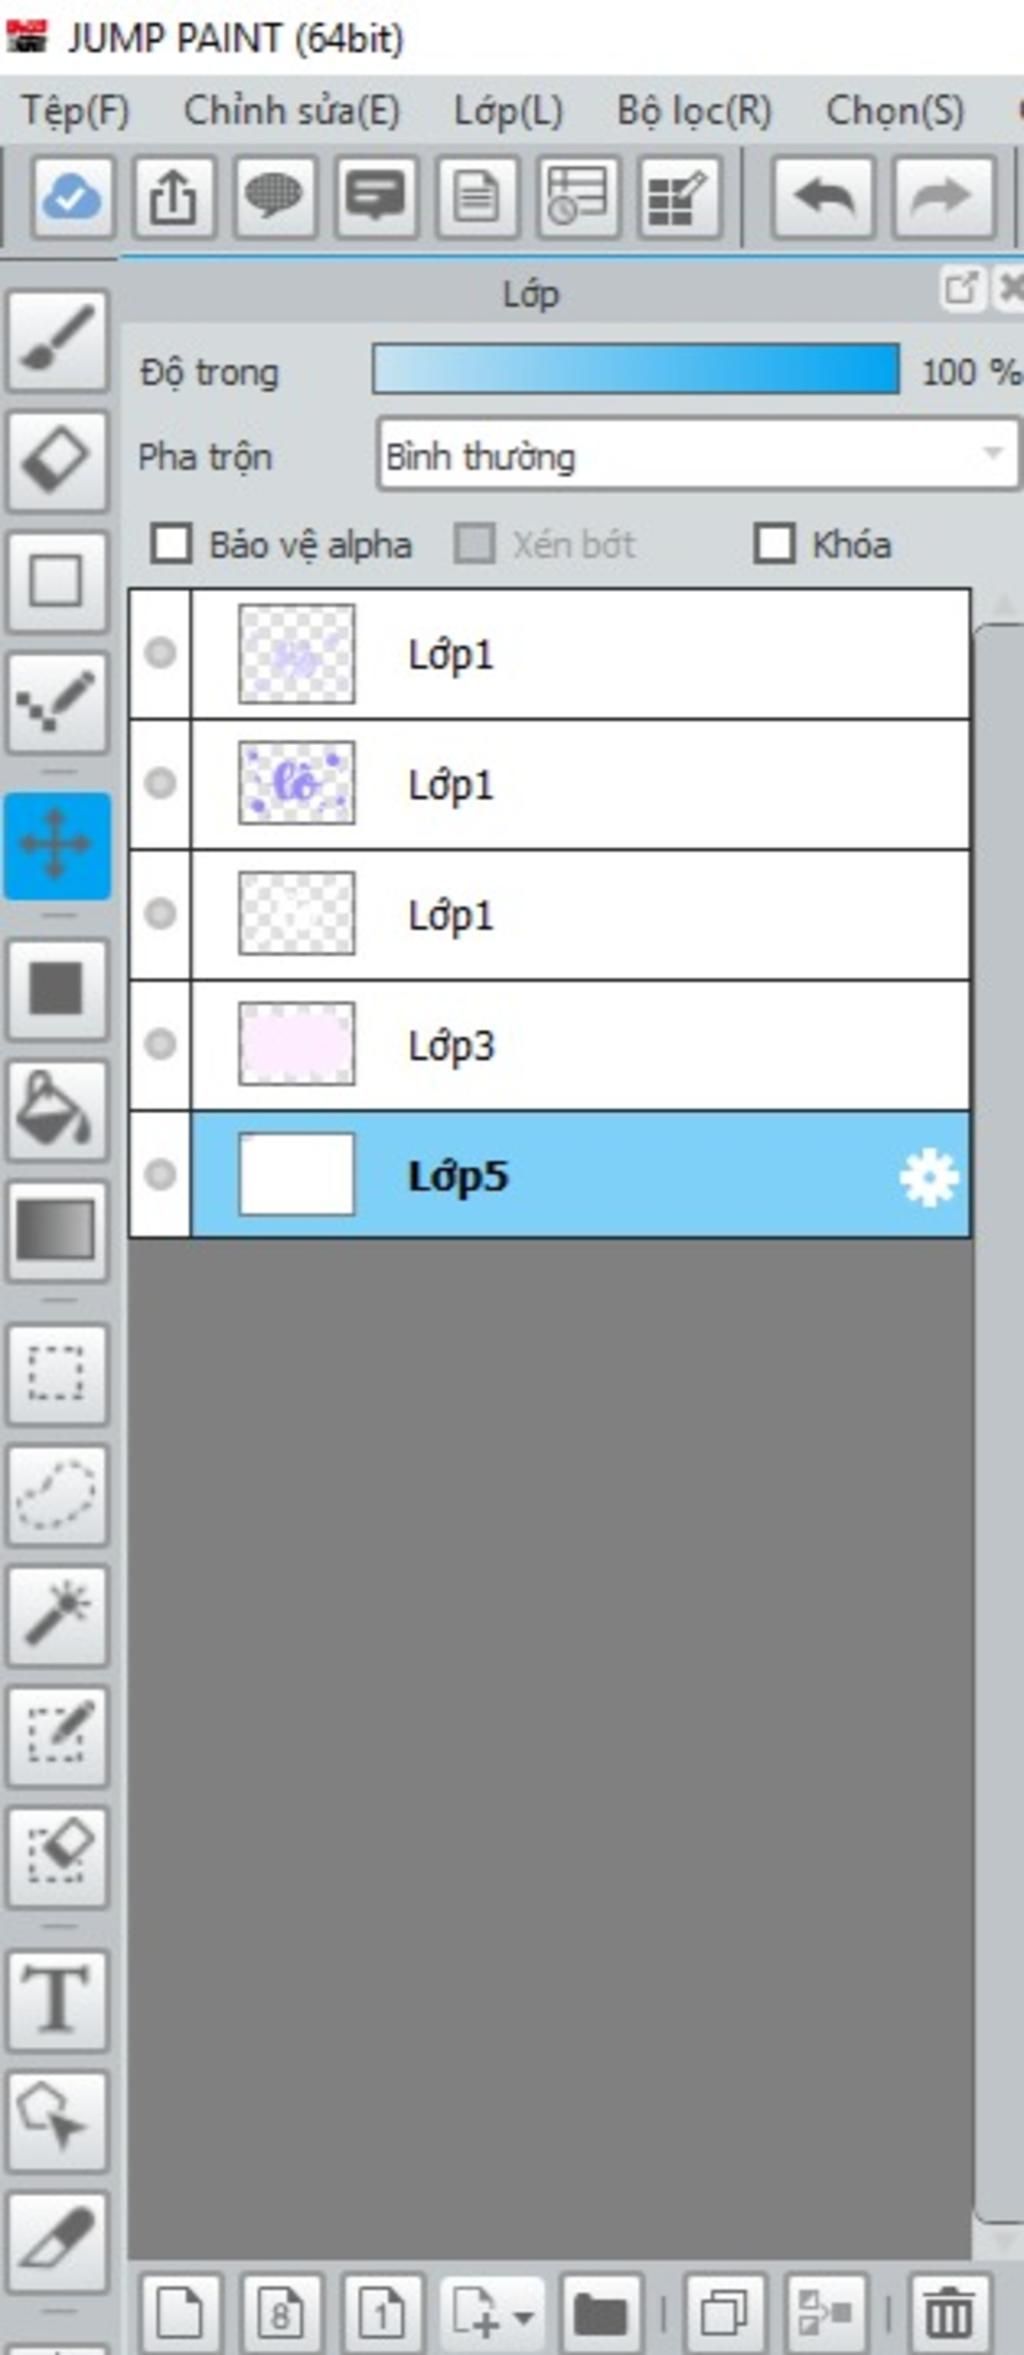Click the Undo arrow button

[x=823, y=196]
